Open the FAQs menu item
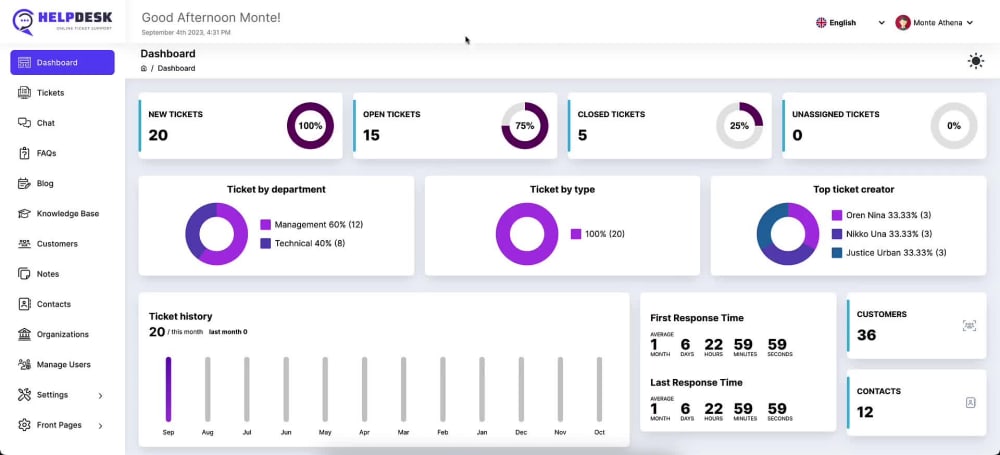Image resolution: width=1000 pixels, height=455 pixels. 62,153
